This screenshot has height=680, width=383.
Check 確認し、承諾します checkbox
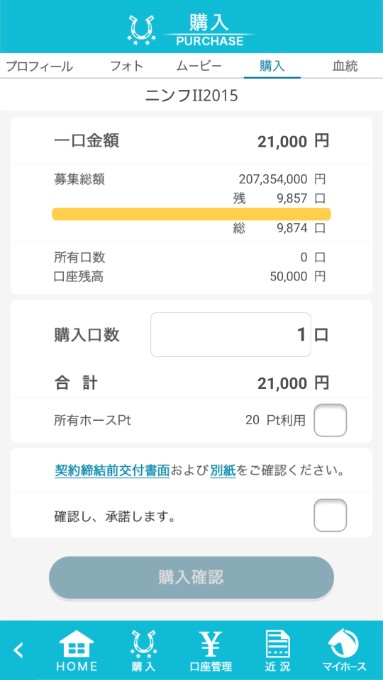[x=330, y=515]
